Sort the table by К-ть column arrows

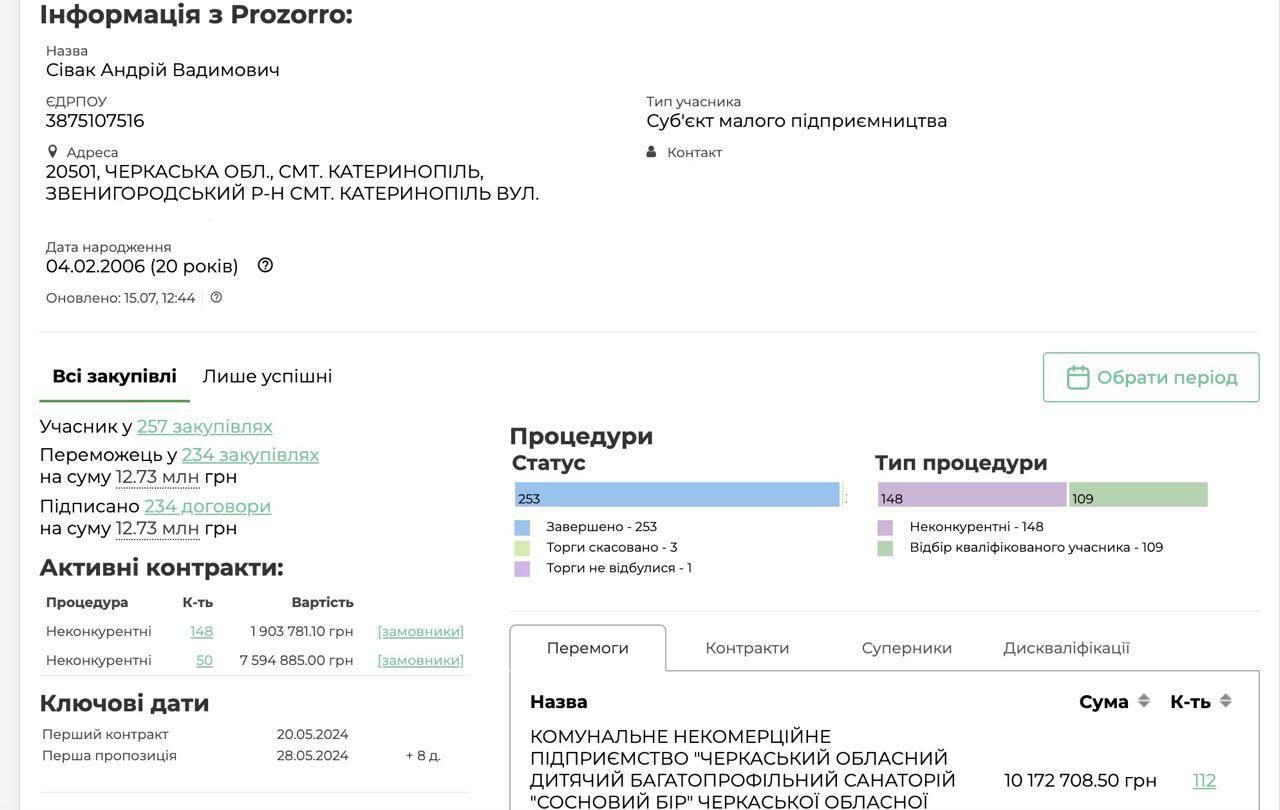click(1226, 701)
